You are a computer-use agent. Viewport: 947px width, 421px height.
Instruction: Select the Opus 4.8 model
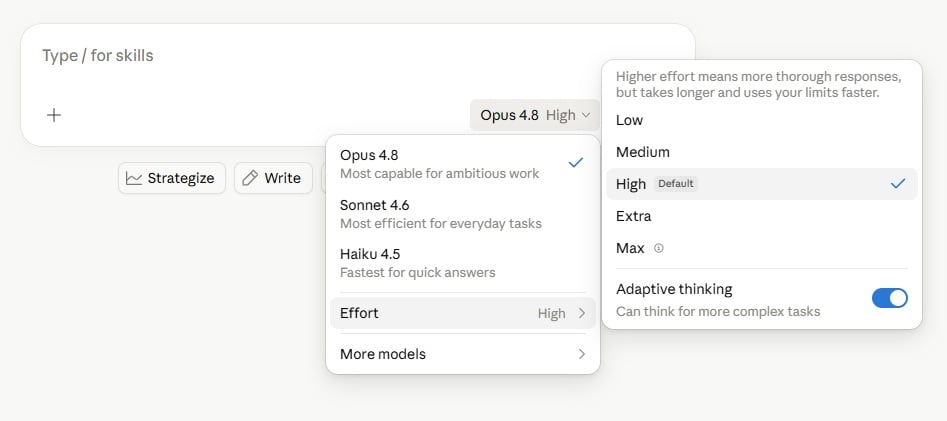coord(463,164)
